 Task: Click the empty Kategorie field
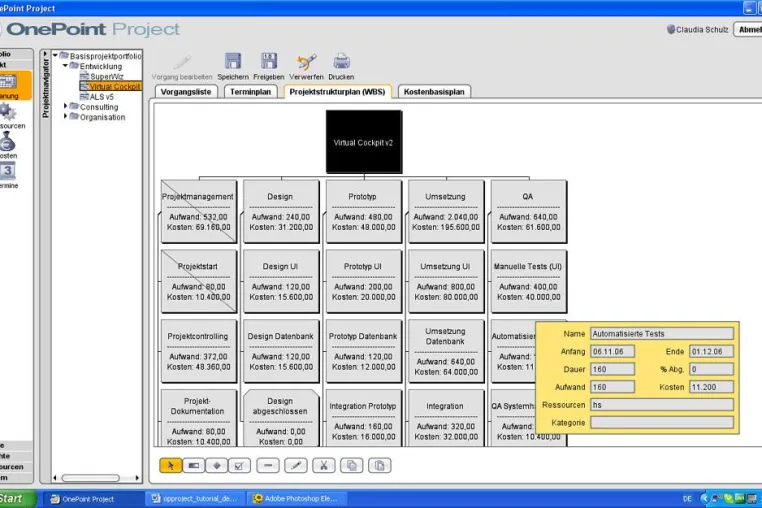662,422
